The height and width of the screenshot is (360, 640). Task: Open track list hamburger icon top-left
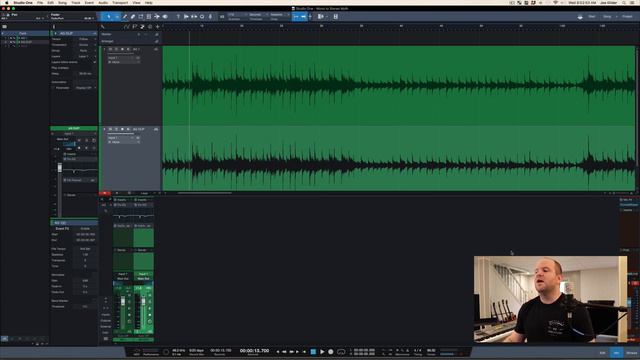(x=4, y=27)
